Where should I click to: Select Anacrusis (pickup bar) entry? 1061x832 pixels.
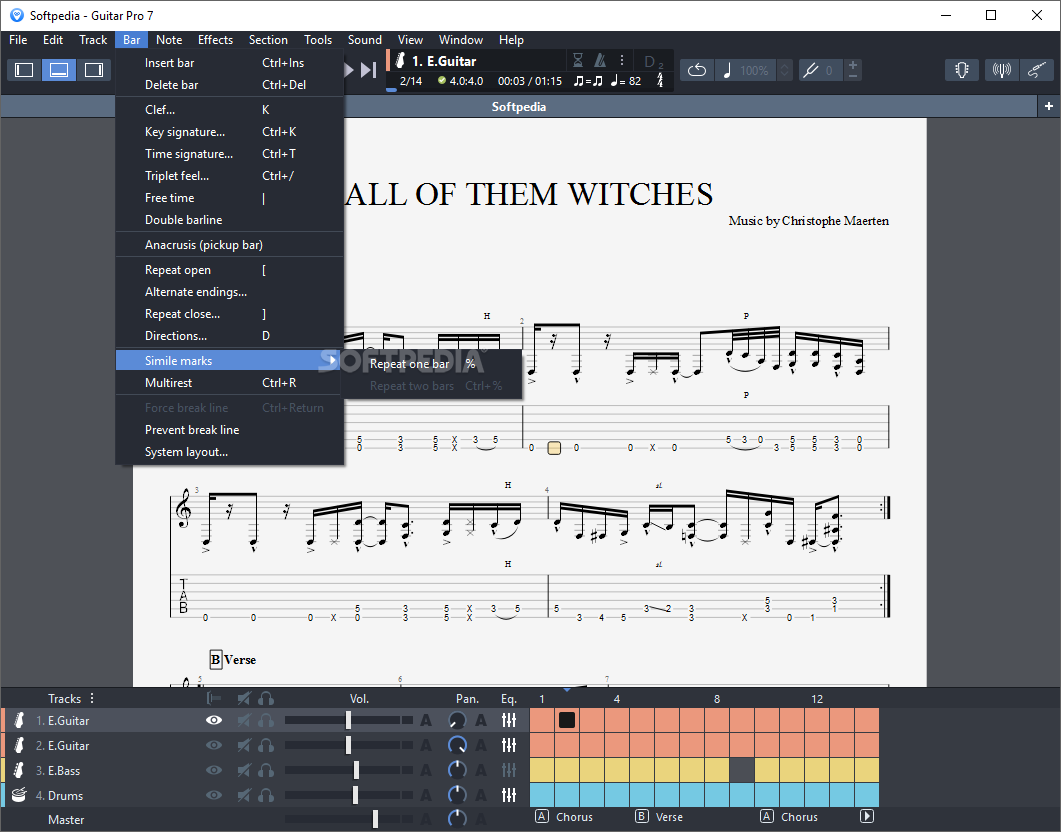[230, 245]
